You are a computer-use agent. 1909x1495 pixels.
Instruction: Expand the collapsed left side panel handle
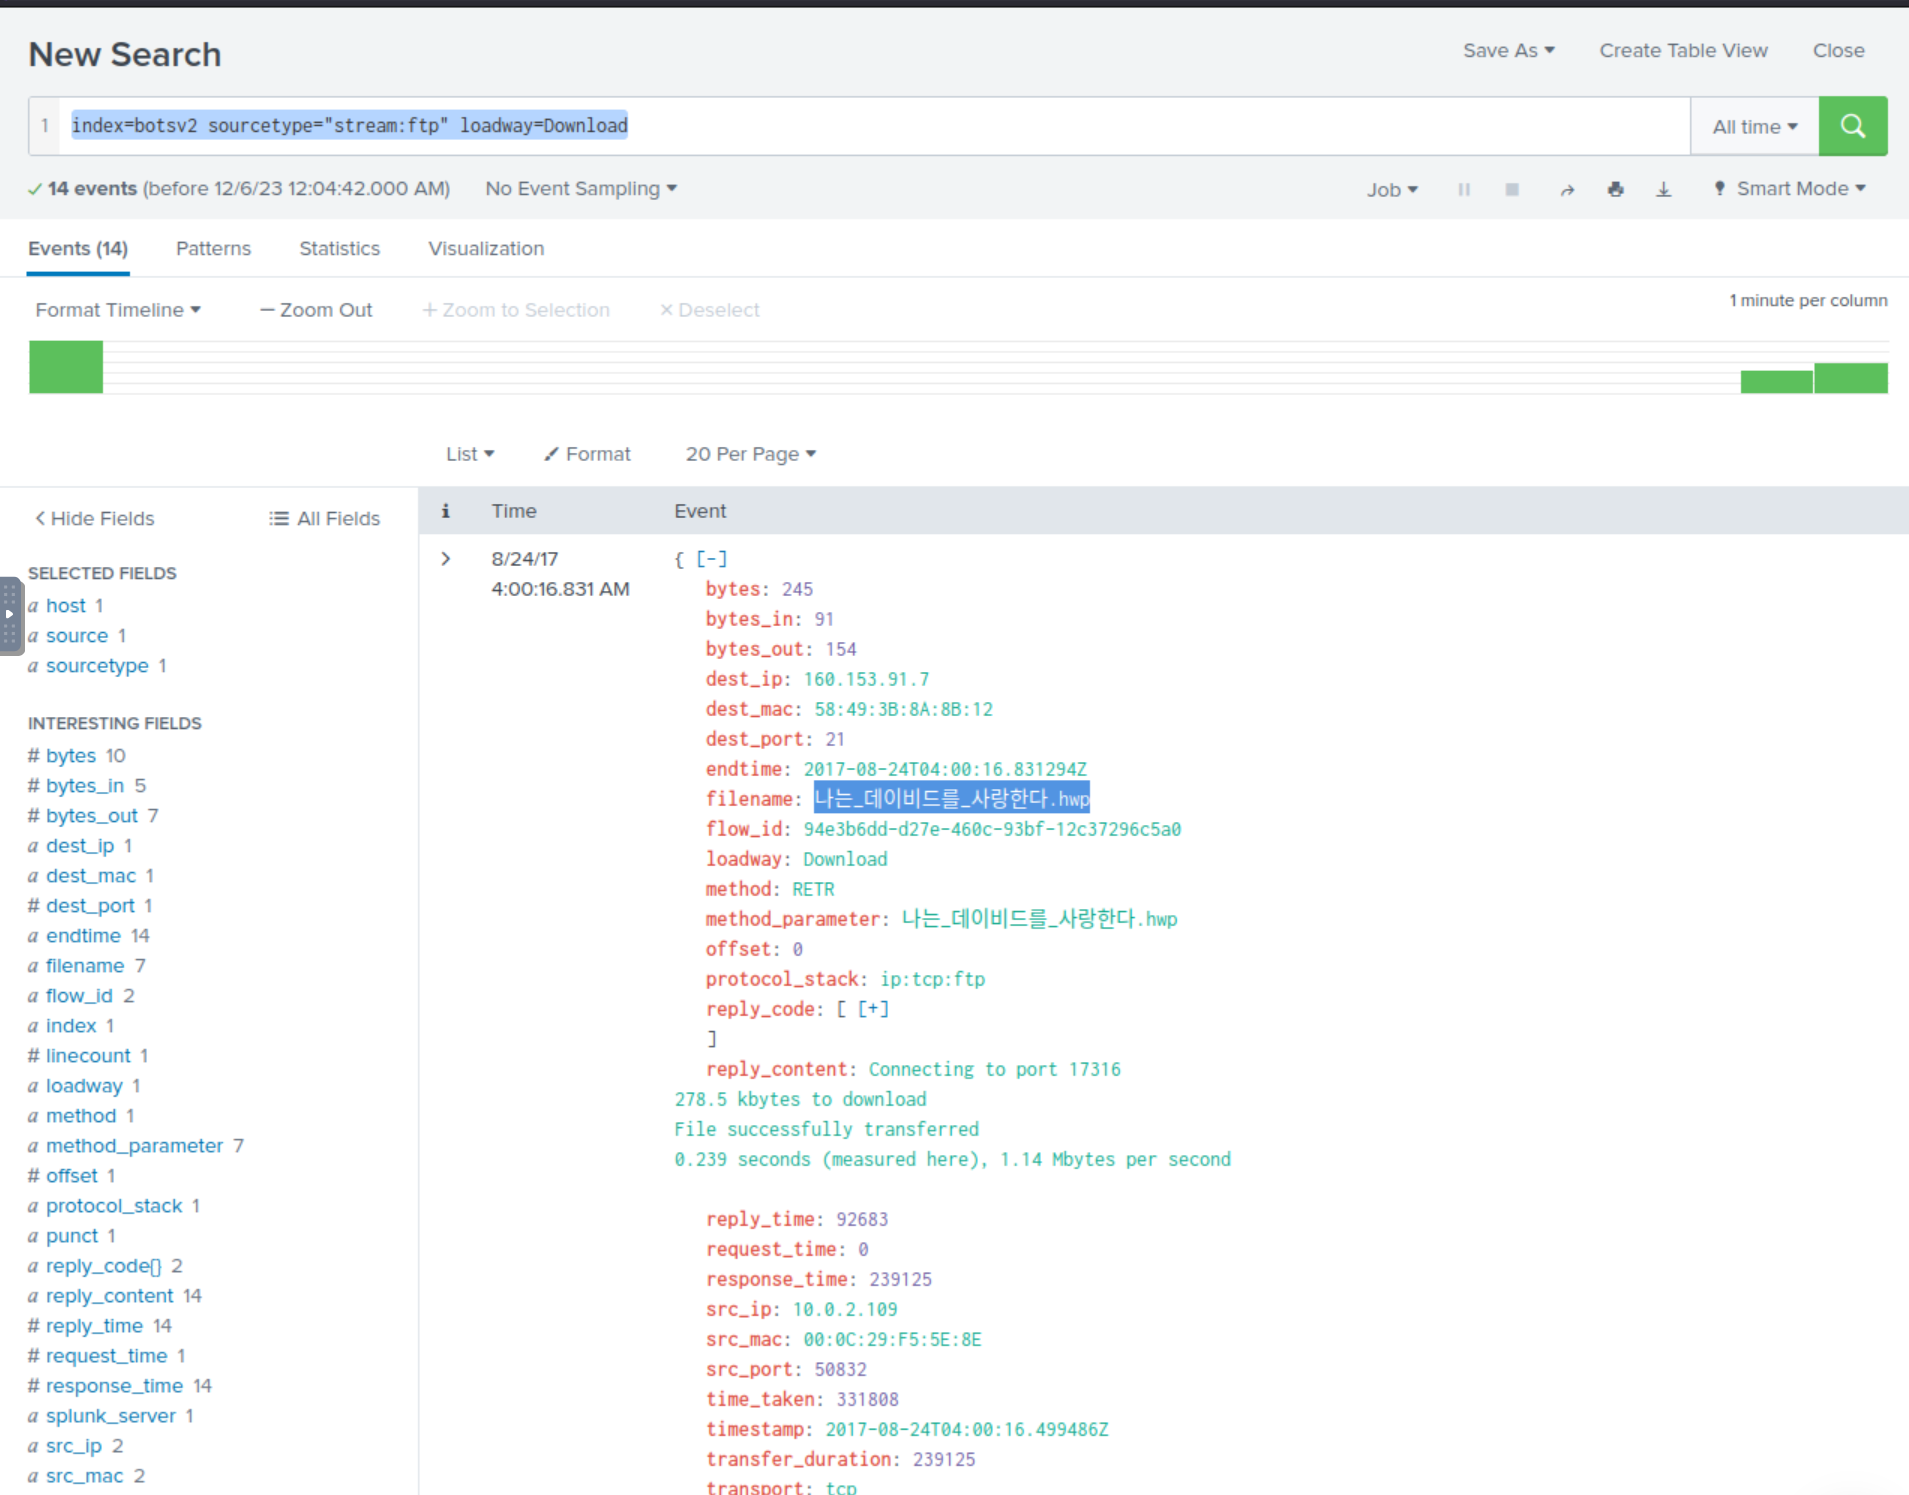[10, 615]
